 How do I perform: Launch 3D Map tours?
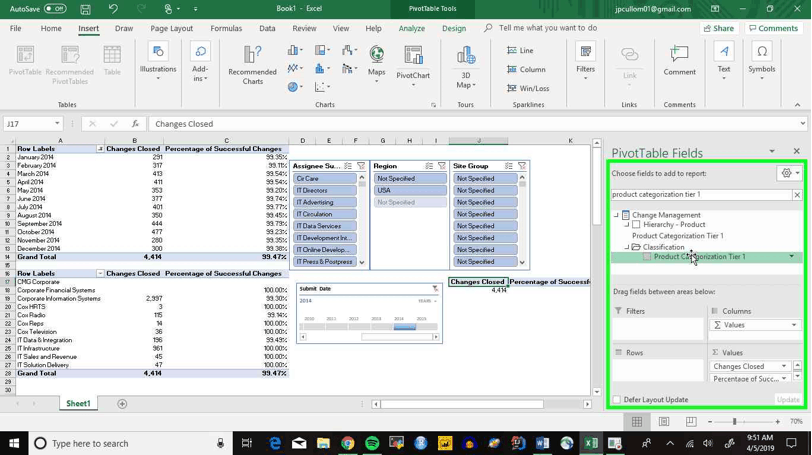(x=466, y=66)
